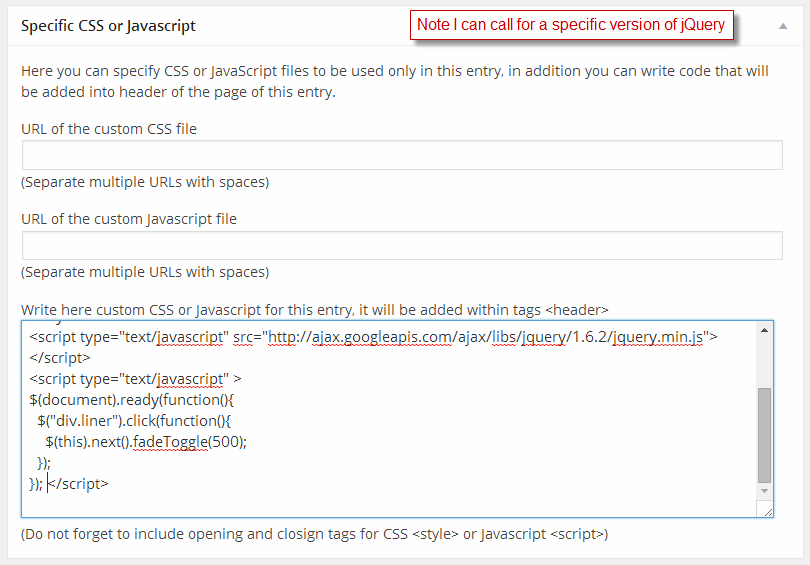Click the scrollbar track above the thumb

tap(765, 362)
